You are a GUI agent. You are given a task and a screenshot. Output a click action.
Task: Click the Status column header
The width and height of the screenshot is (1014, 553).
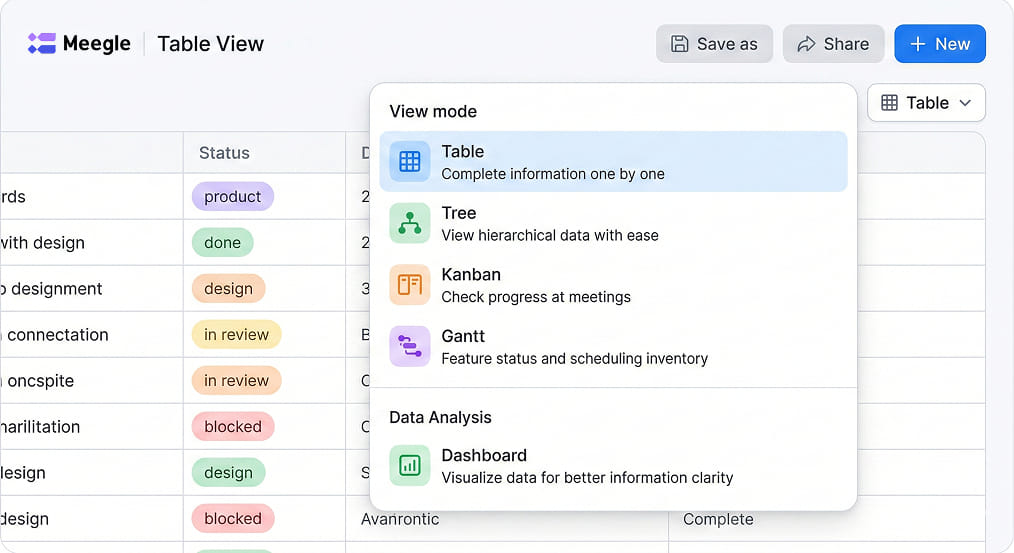point(224,153)
